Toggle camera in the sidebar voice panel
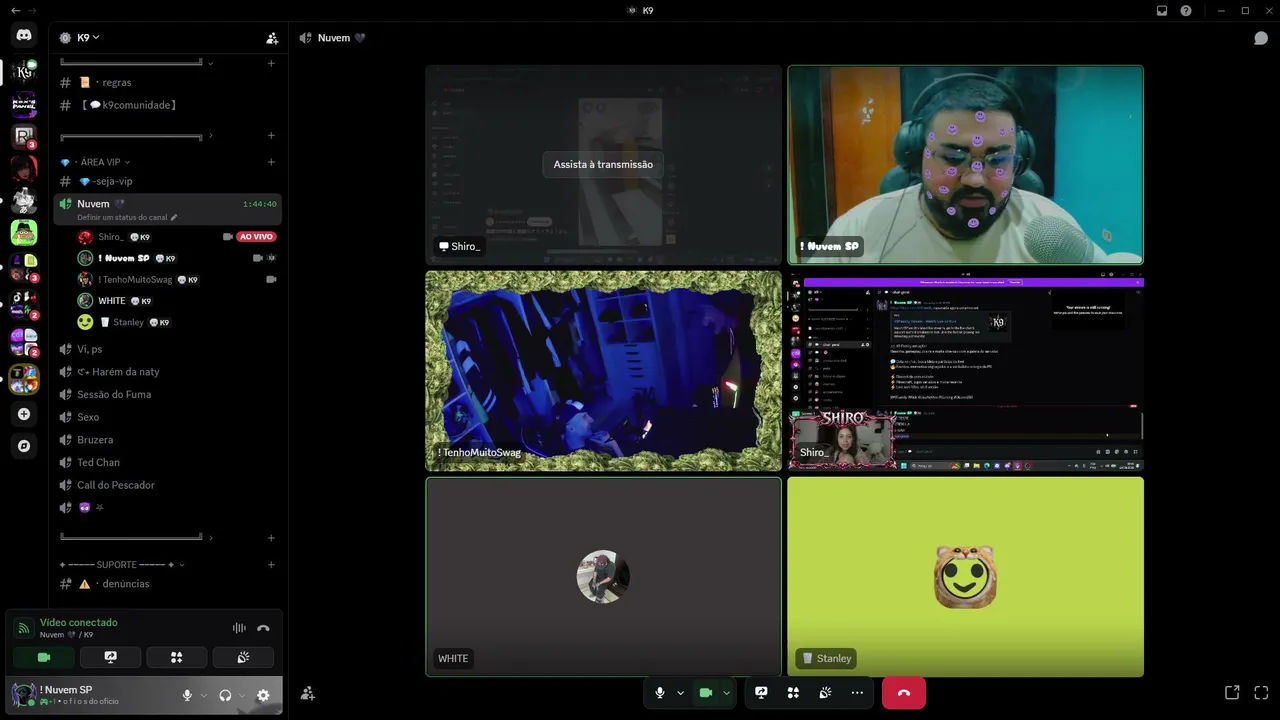The height and width of the screenshot is (720, 1280). [44, 657]
